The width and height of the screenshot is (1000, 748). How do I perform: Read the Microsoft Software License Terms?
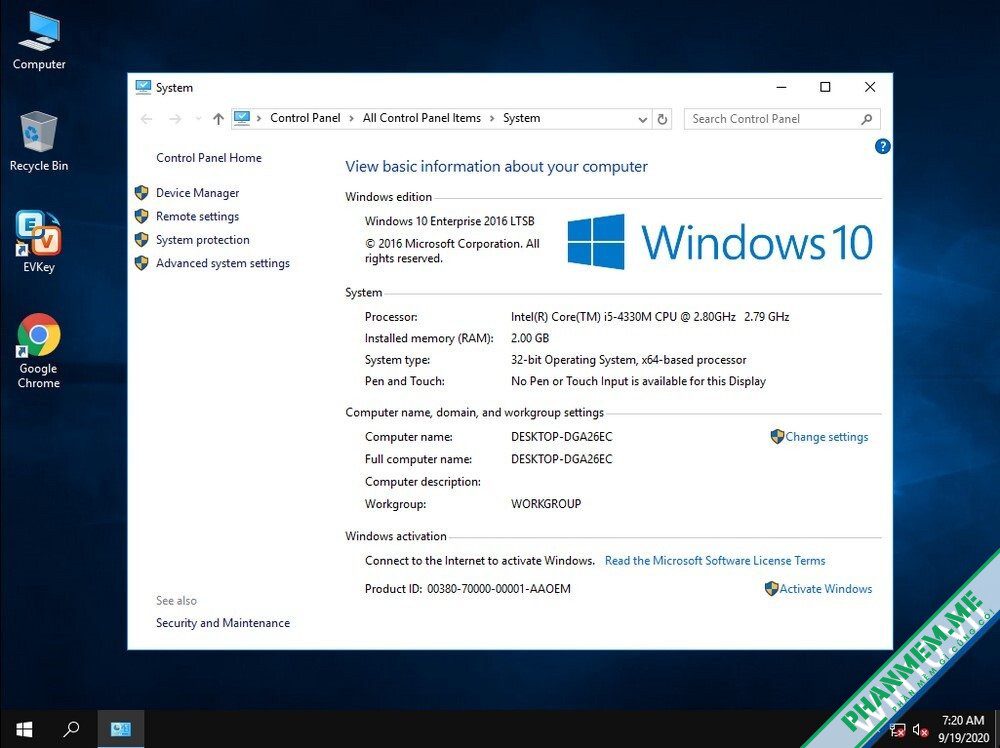click(x=715, y=561)
